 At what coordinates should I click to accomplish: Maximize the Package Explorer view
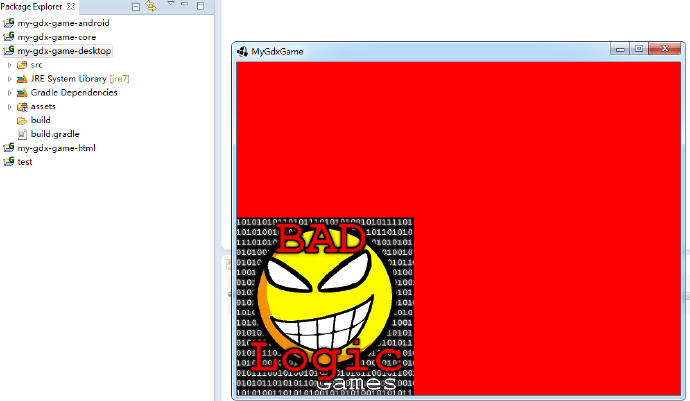tap(200, 6)
